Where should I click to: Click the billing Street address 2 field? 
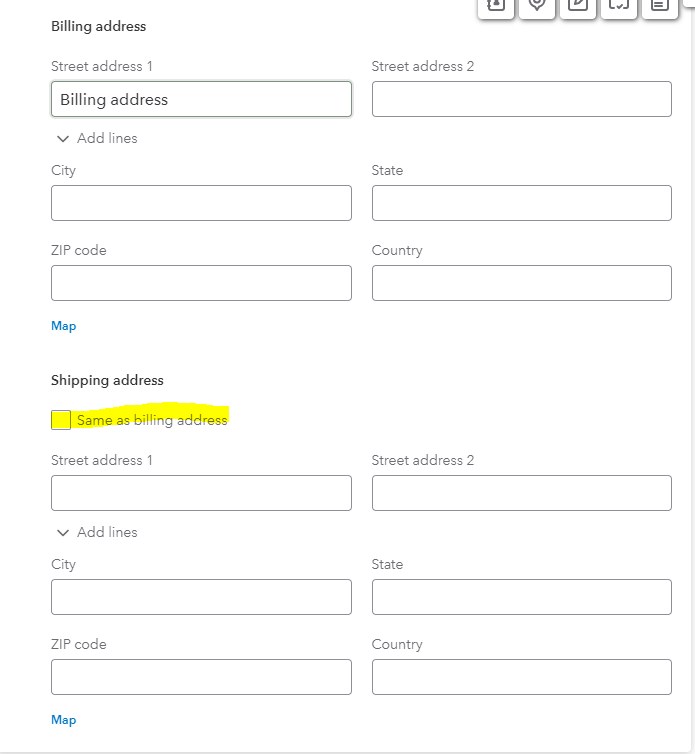point(522,99)
